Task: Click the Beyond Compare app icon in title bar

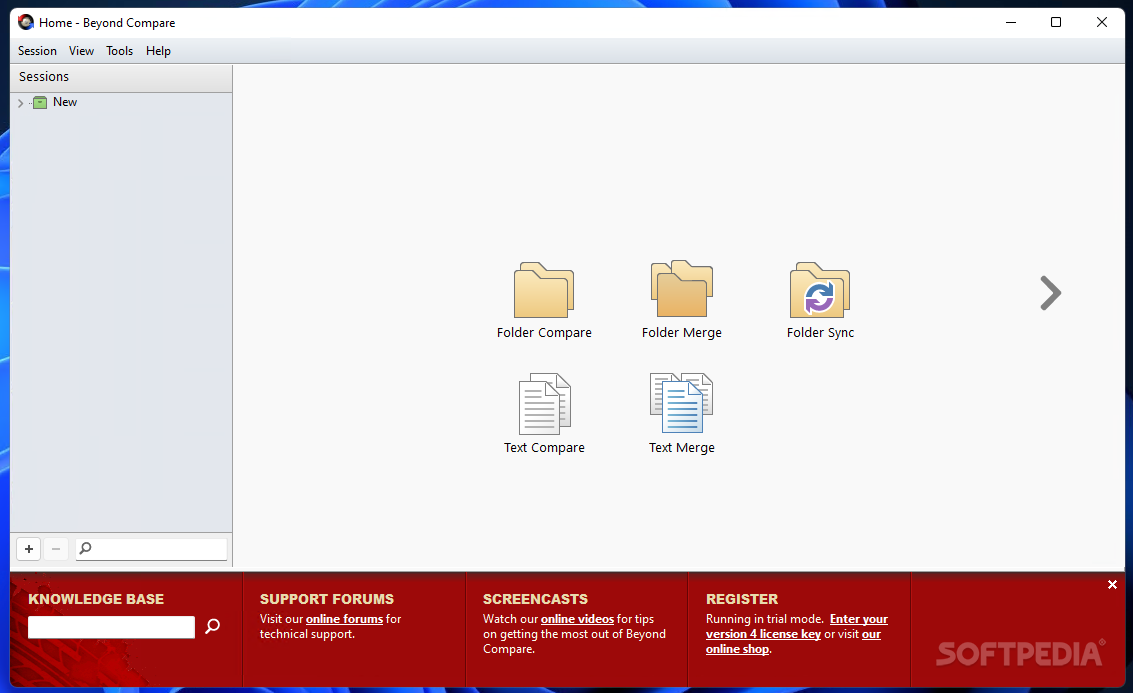Action: (26, 22)
